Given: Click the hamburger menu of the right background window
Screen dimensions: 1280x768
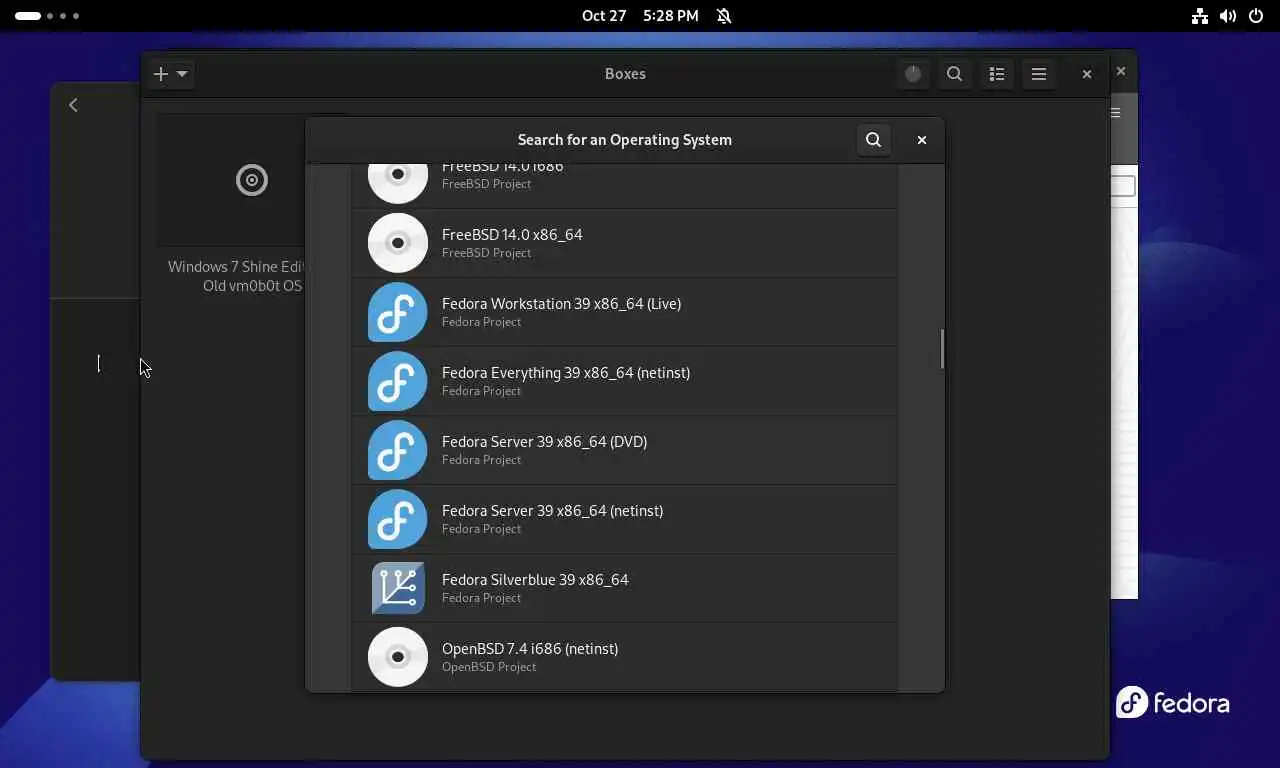Looking at the screenshot, I should [1116, 112].
